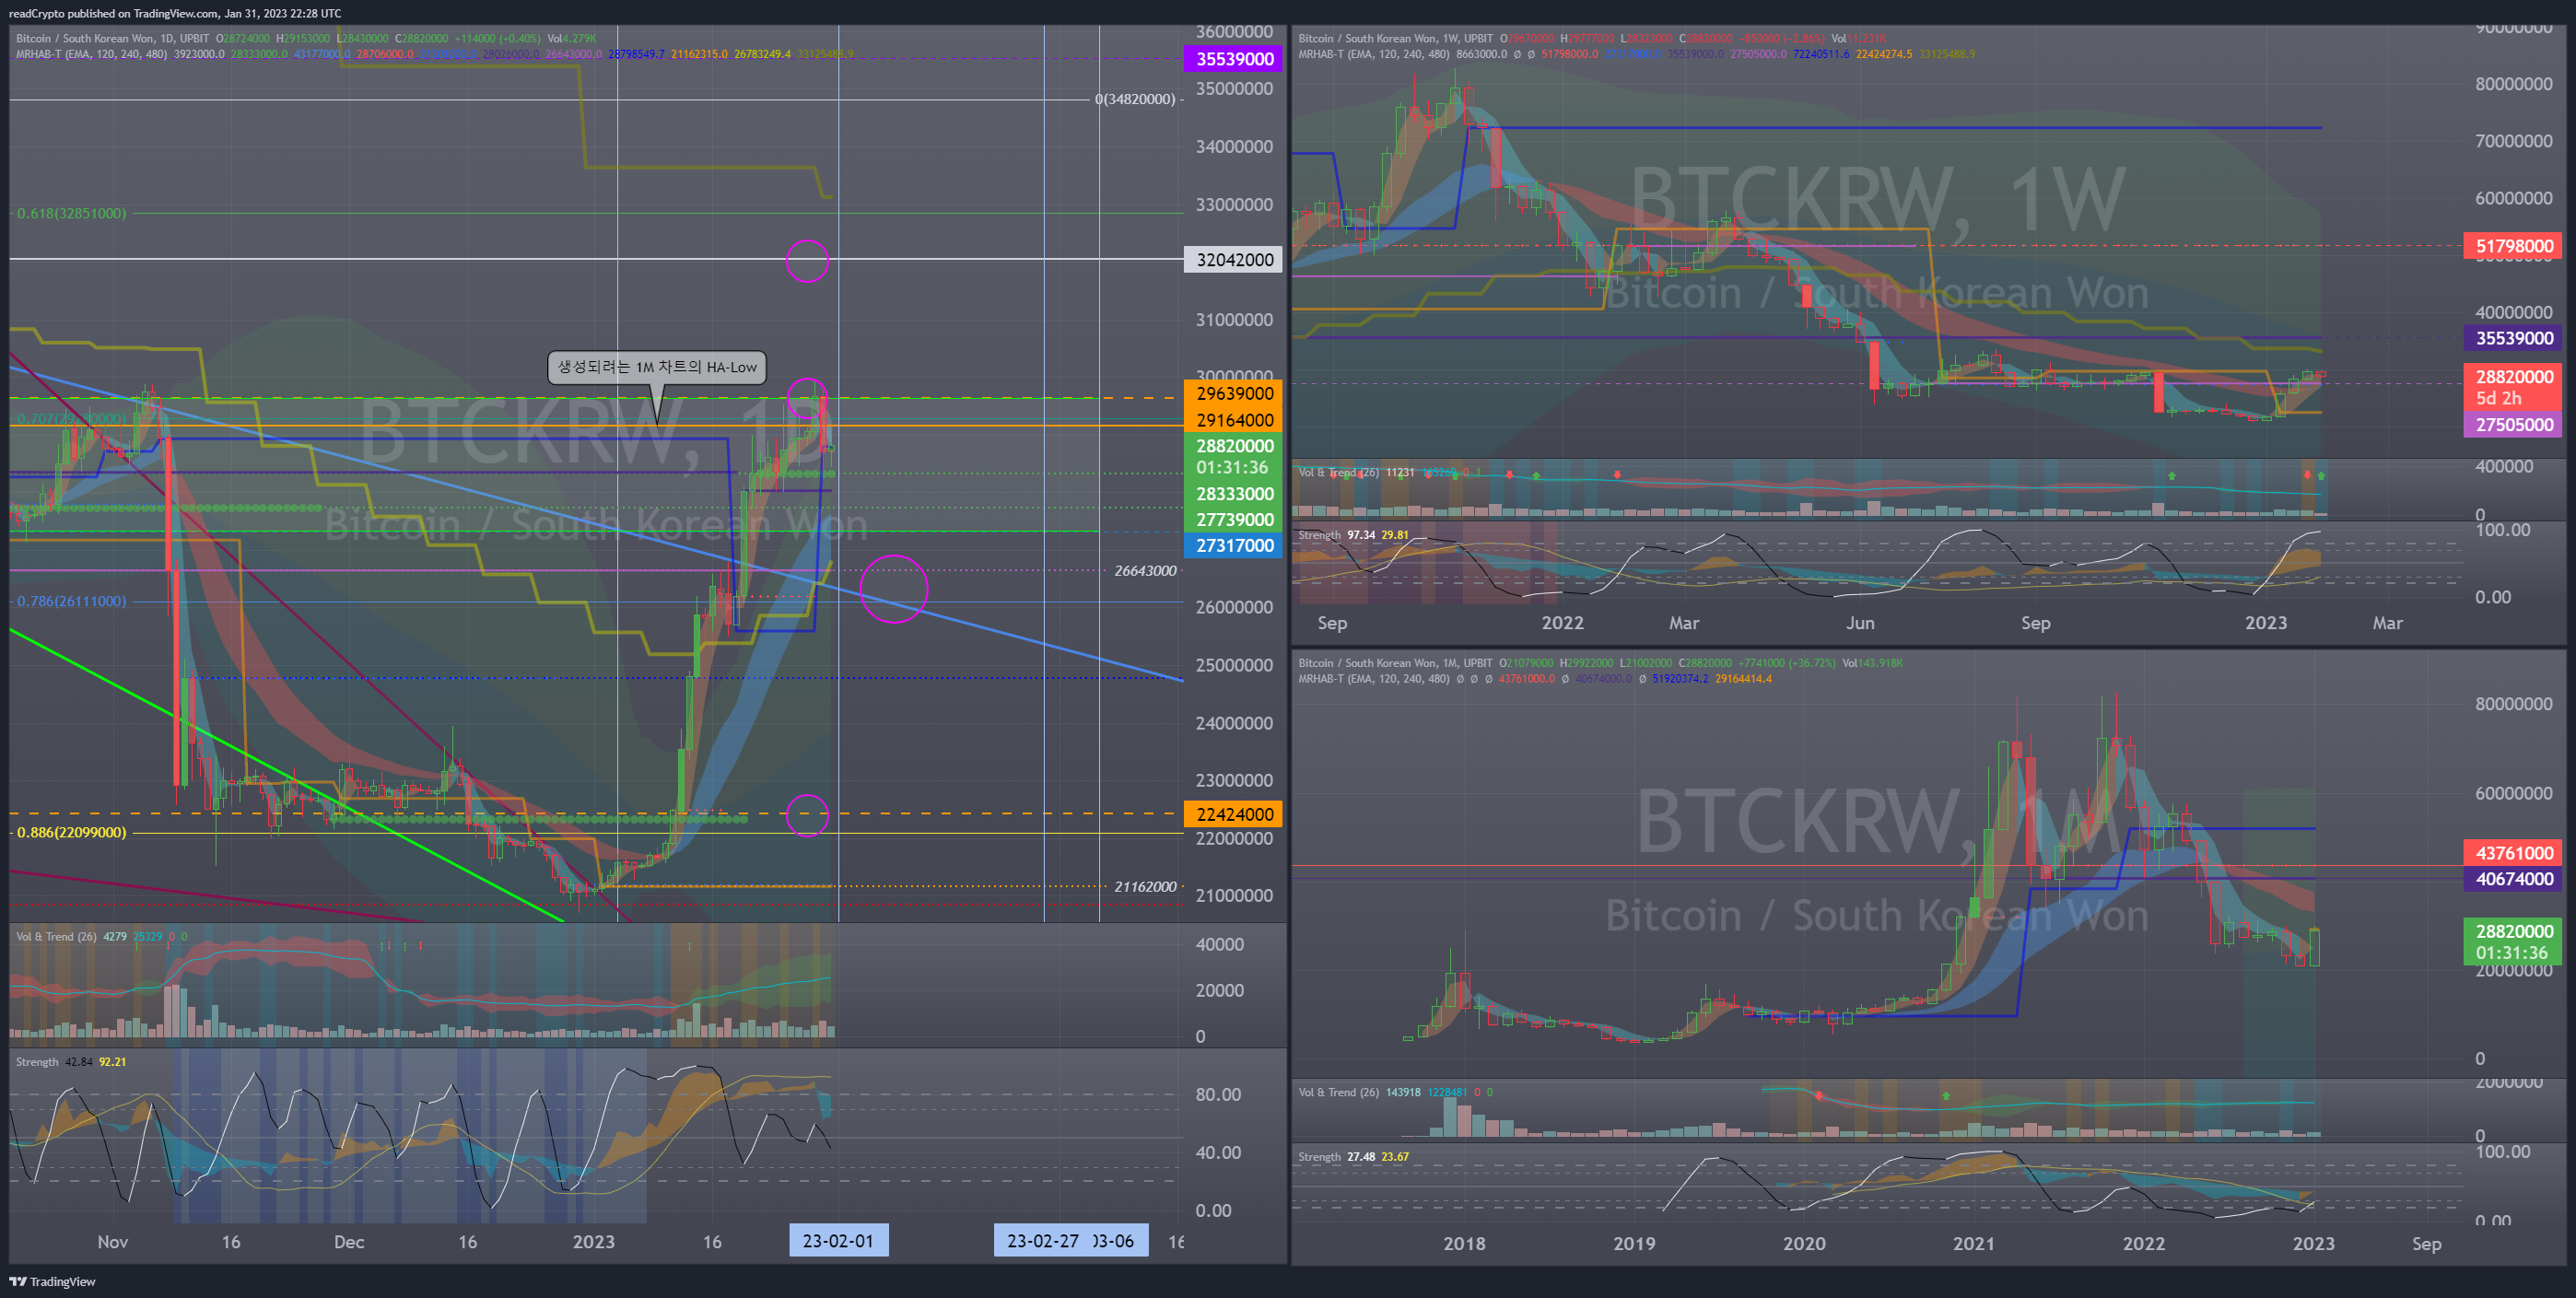Click the red 51798000 label on weekly chart
The height and width of the screenshot is (1298, 2576).
[x=2513, y=246]
